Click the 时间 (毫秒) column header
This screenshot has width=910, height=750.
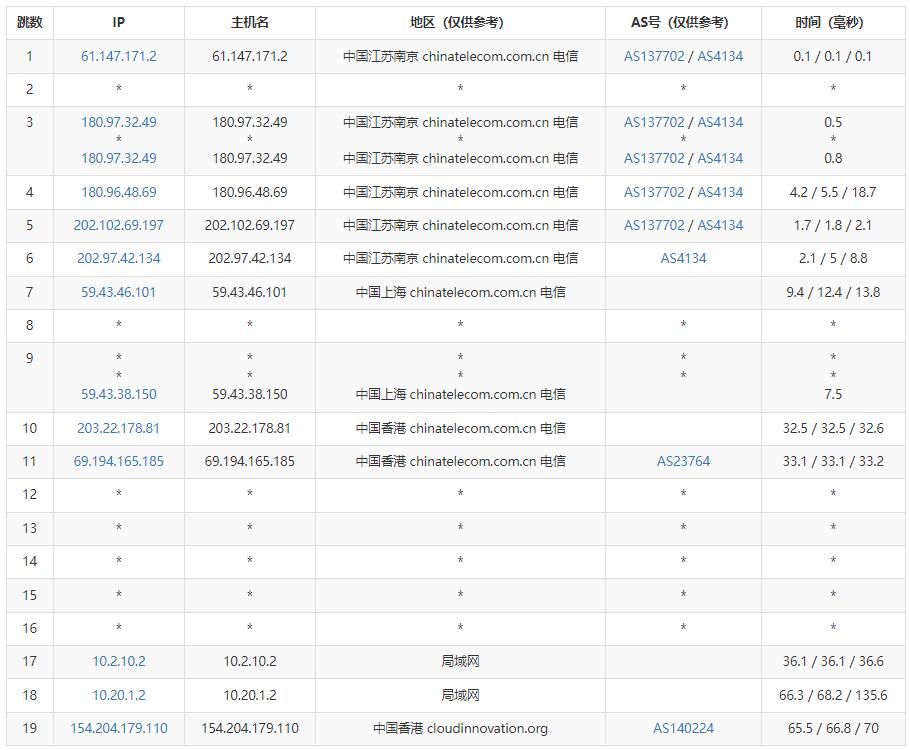click(x=833, y=23)
